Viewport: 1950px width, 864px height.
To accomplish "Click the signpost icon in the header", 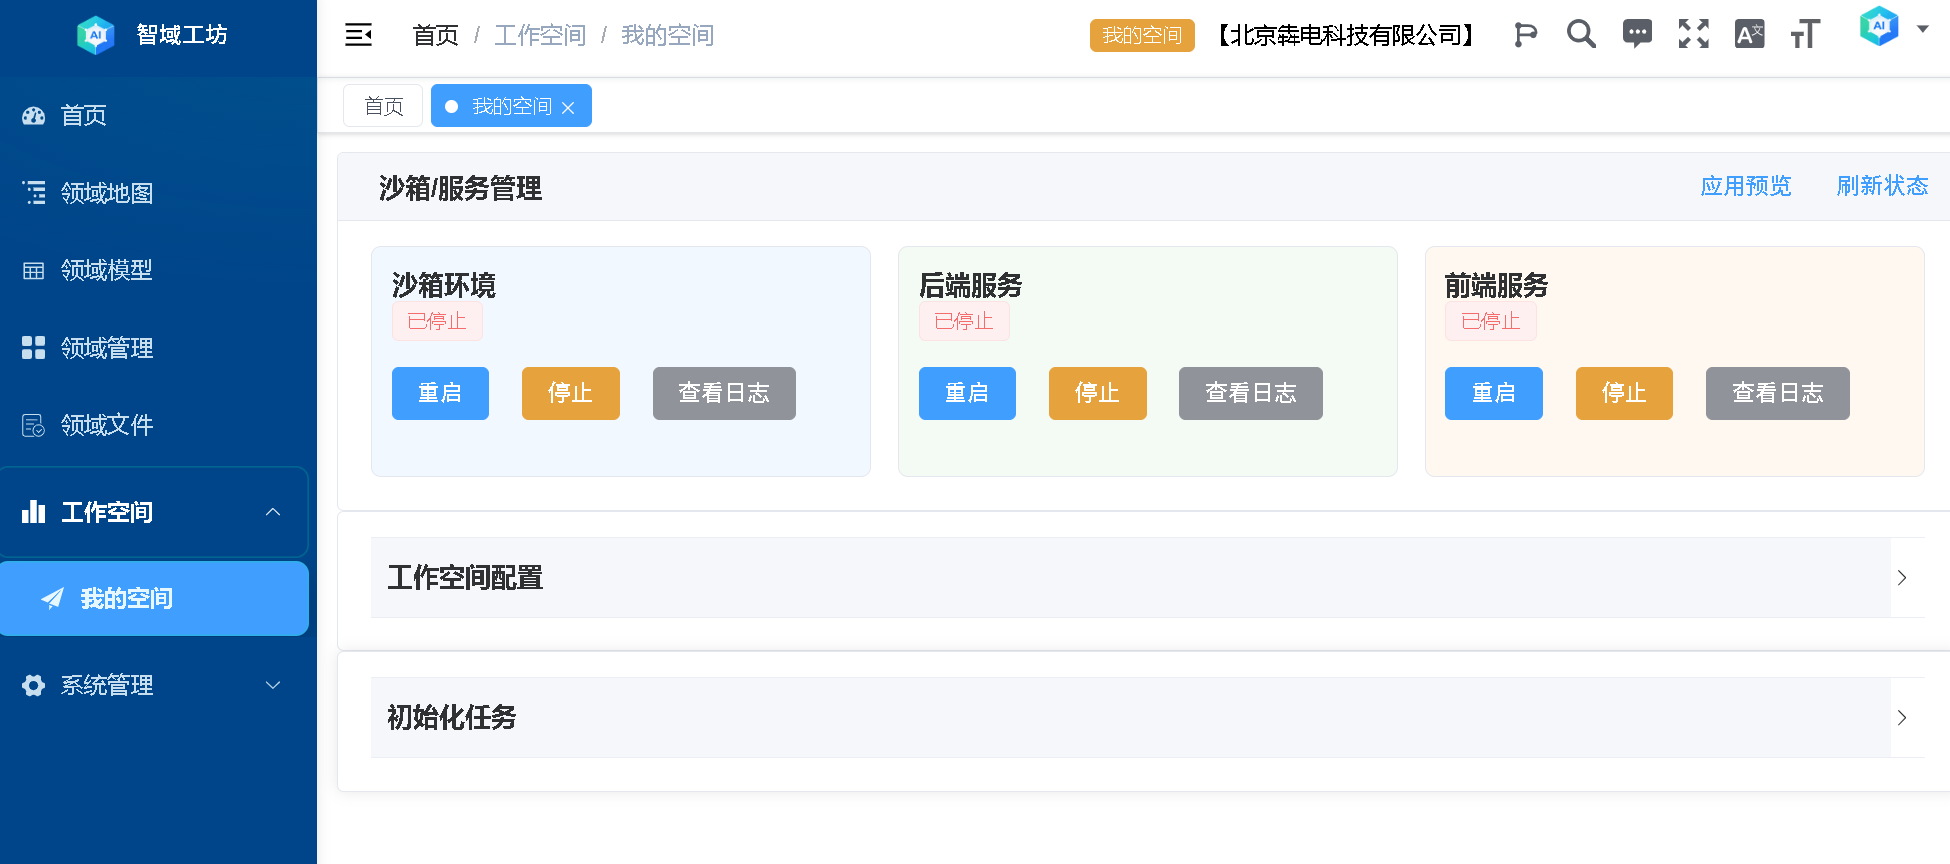I will tap(1524, 34).
